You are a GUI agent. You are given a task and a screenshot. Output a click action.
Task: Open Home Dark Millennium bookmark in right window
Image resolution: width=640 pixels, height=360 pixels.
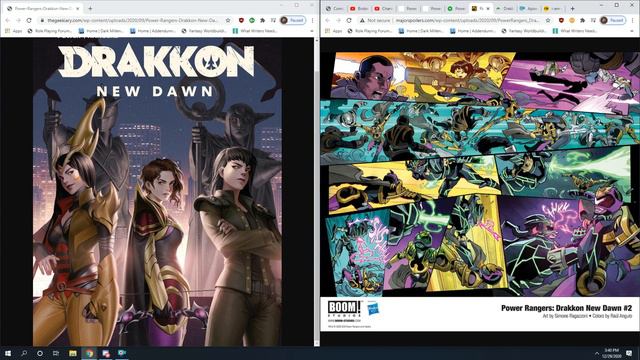pos(421,31)
